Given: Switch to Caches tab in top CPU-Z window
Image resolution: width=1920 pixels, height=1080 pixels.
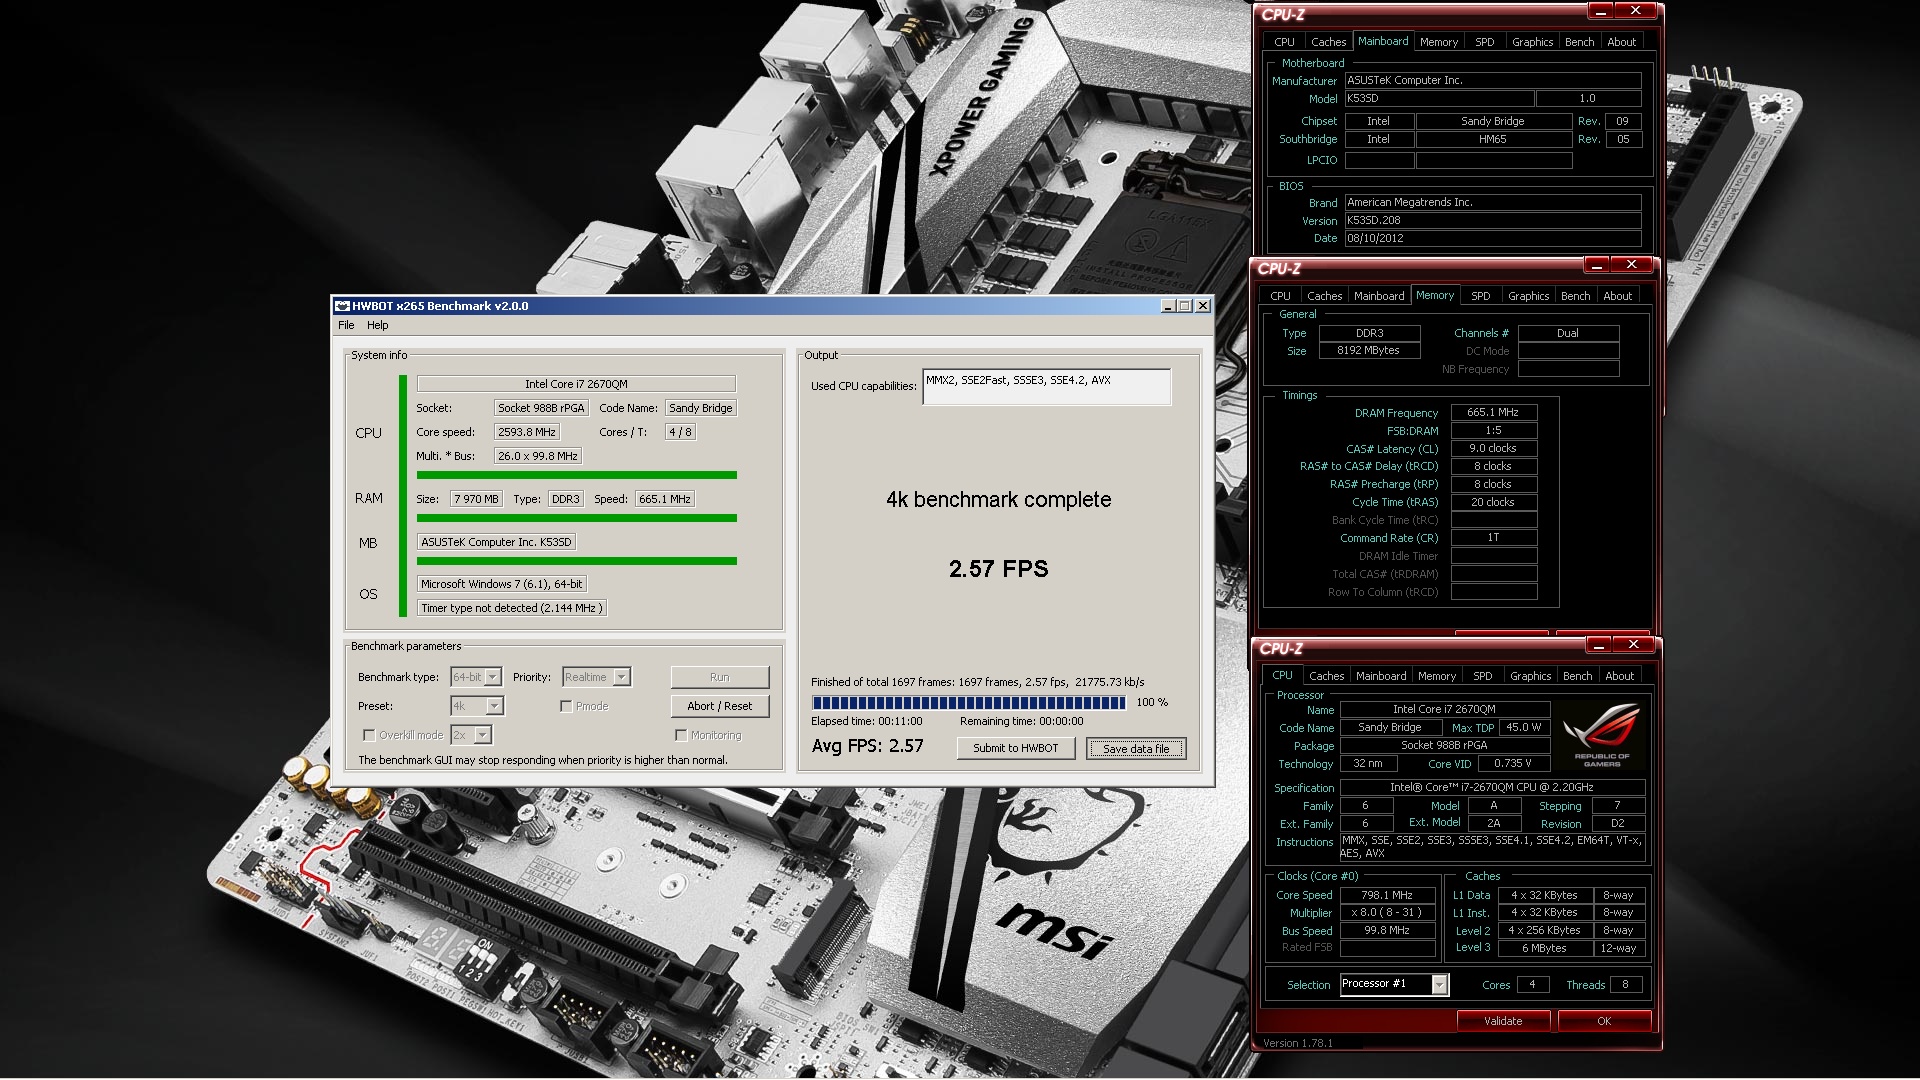Looking at the screenshot, I should [x=1328, y=42].
